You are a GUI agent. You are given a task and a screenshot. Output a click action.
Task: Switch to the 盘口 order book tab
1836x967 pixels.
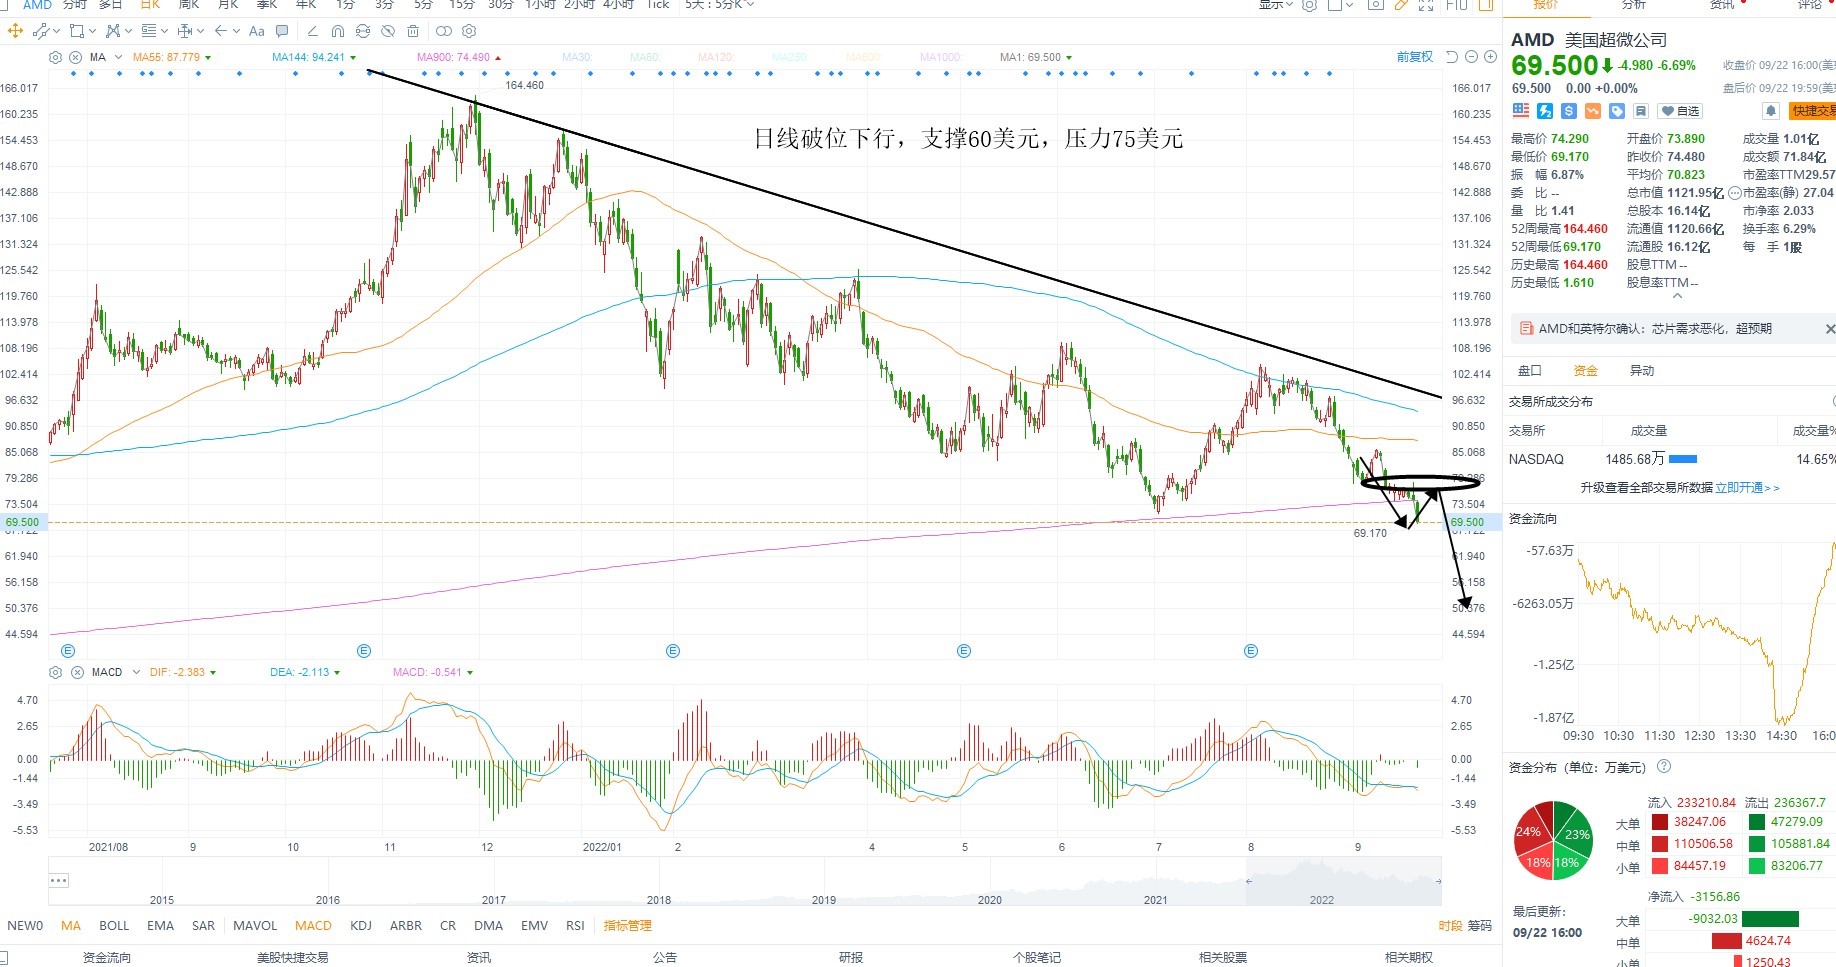pos(1530,370)
